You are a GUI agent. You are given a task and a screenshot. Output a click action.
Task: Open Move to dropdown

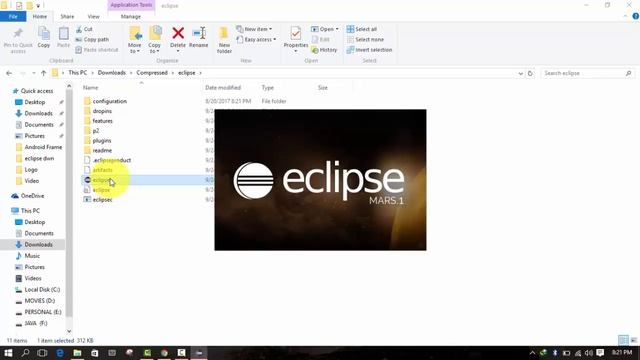click(135, 40)
